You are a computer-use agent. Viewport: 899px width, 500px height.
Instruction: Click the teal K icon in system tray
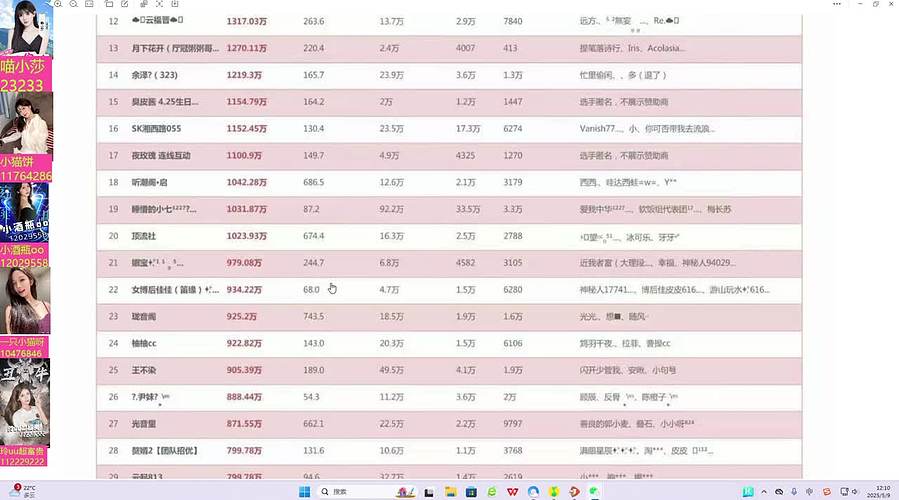748,491
